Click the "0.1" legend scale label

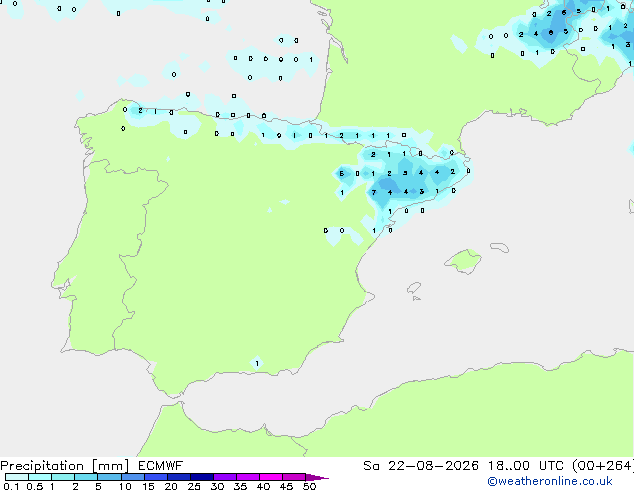(11, 486)
